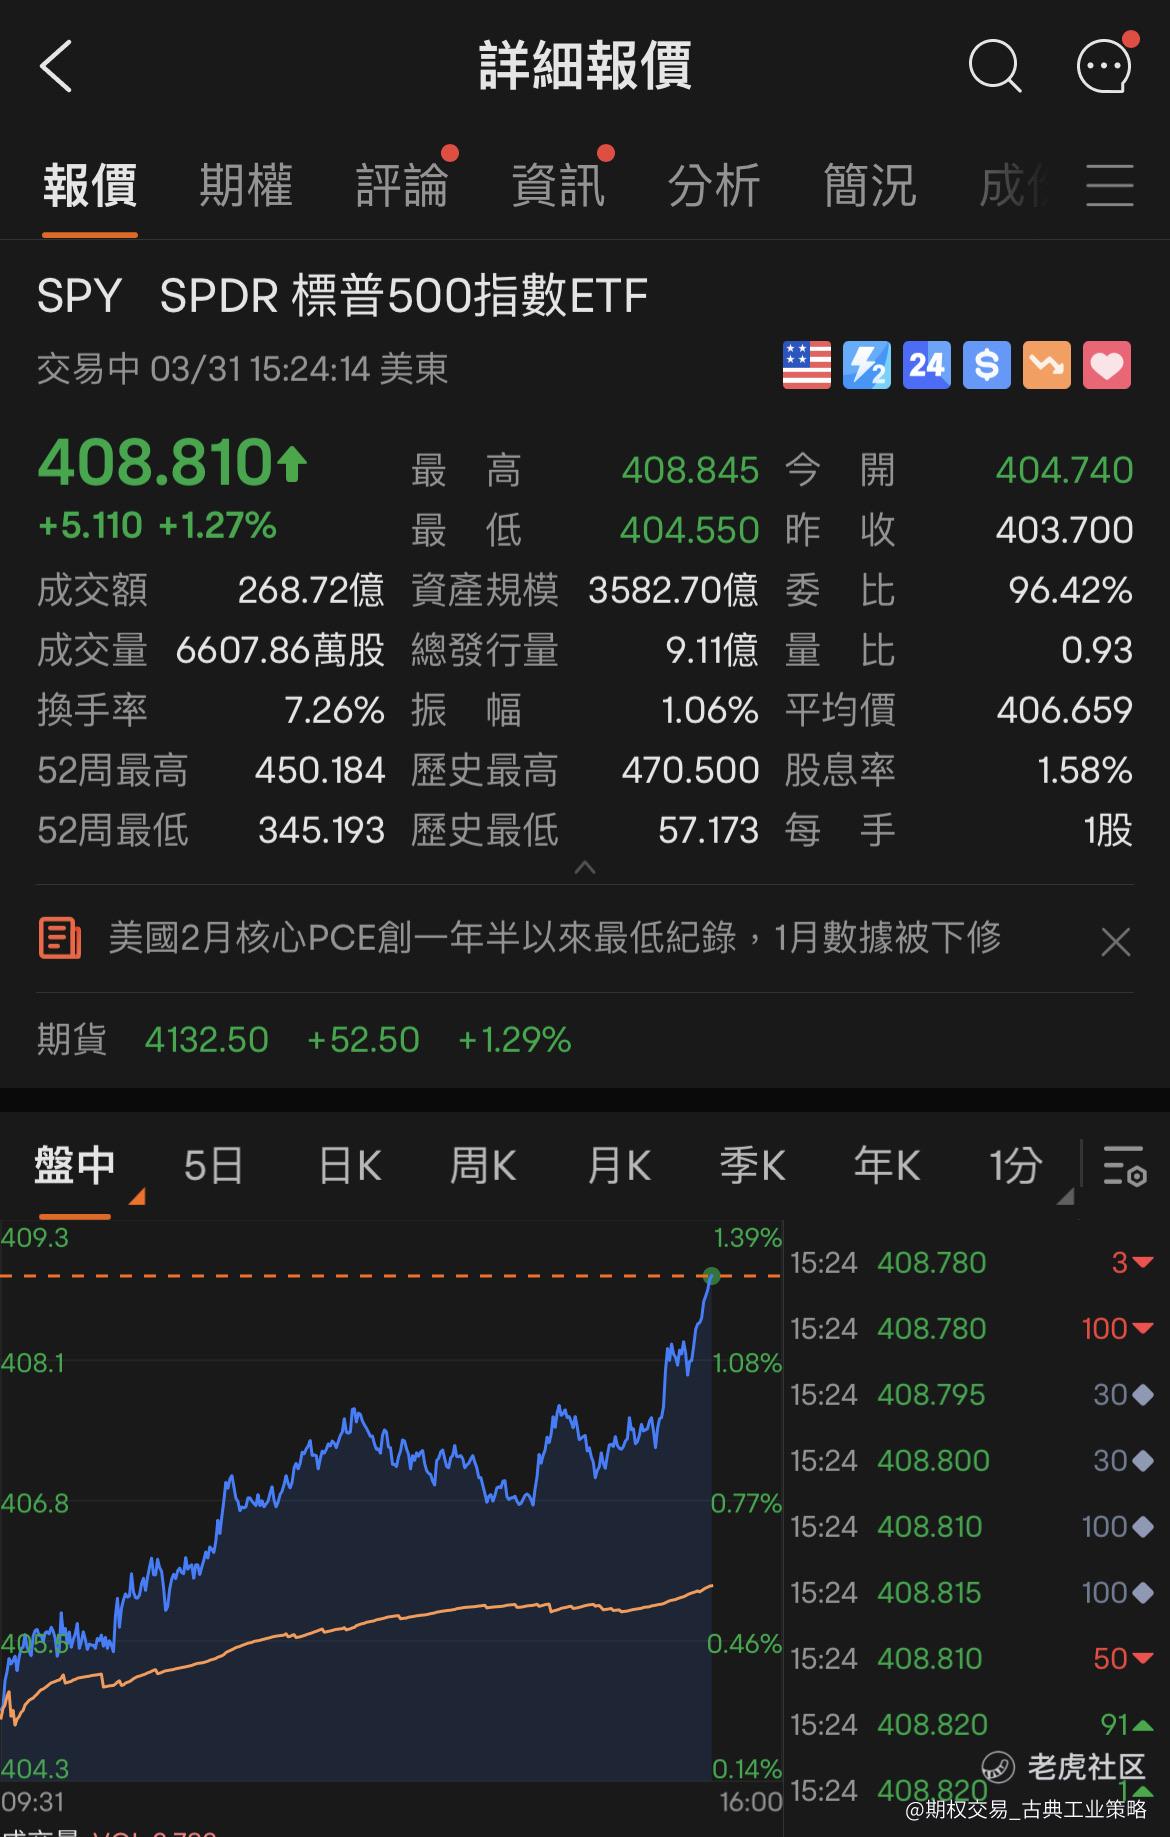The height and width of the screenshot is (1837, 1170).
Task: Tap the US flag market icon
Action: pyautogui.click(x=806, y=365)
